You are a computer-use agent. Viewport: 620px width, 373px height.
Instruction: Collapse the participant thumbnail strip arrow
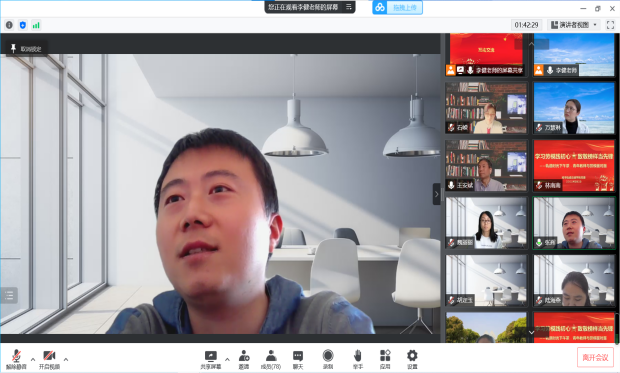[x=437, y=194]
